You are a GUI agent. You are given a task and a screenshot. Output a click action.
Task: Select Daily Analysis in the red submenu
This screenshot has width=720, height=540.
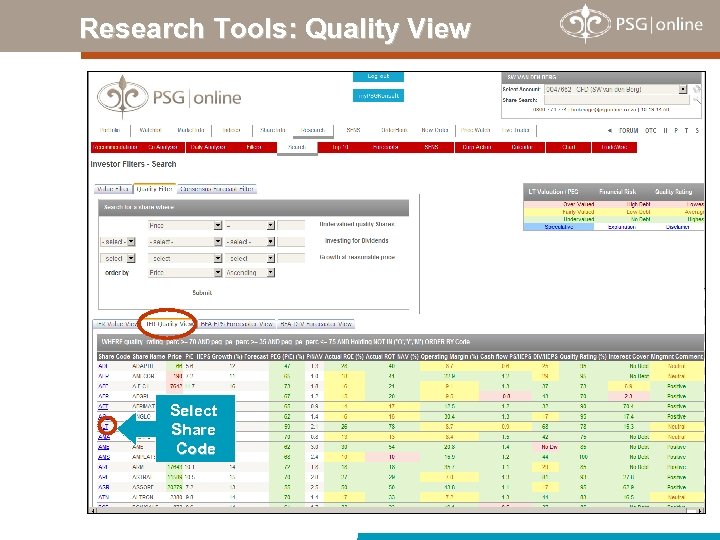click(x=208, y=147)
